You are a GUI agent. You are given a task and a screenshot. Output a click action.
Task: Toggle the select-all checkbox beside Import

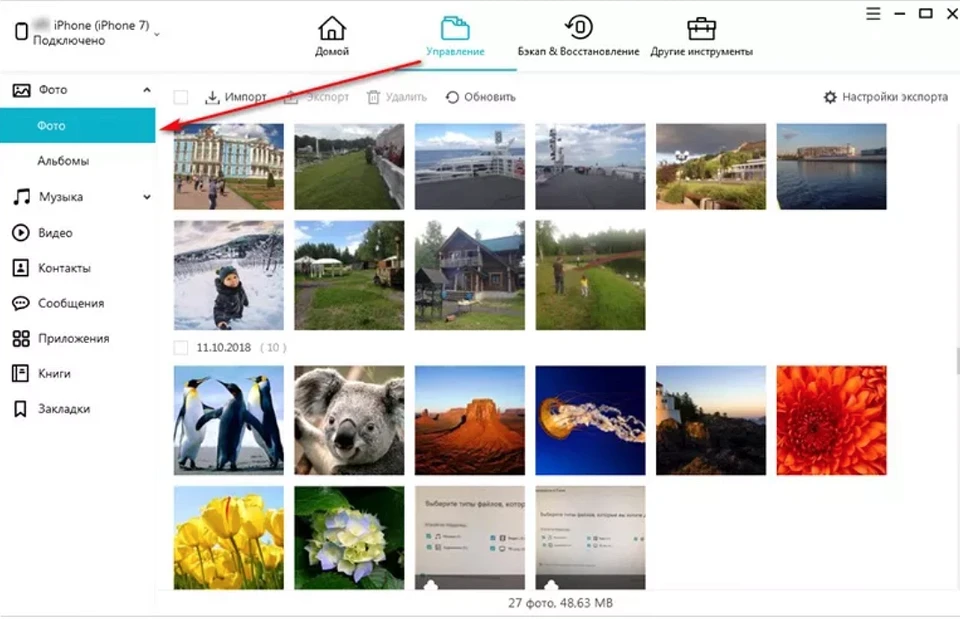tap(181, 97)
